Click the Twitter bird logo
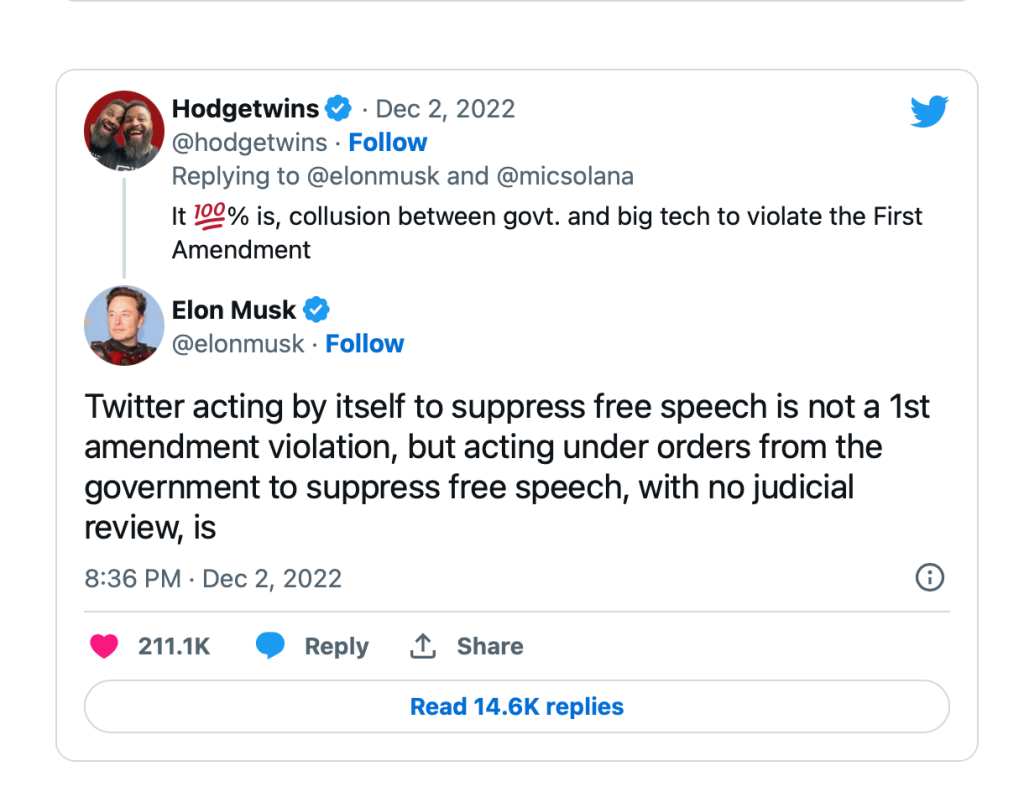 click(929, 111)
